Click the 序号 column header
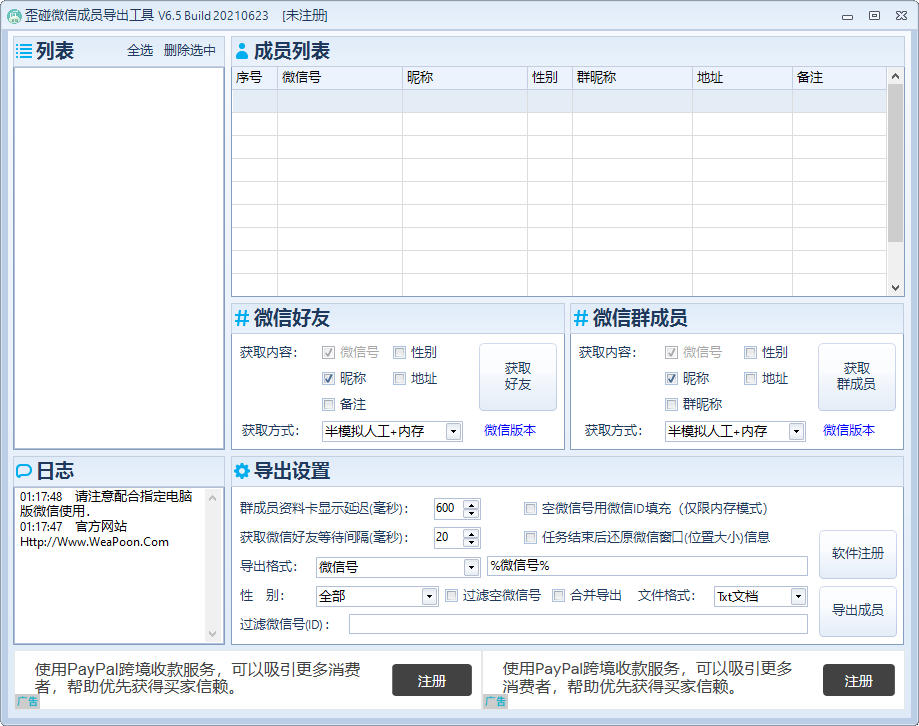The height and width of the screenshot is (726, 919). tap(254, 78)
